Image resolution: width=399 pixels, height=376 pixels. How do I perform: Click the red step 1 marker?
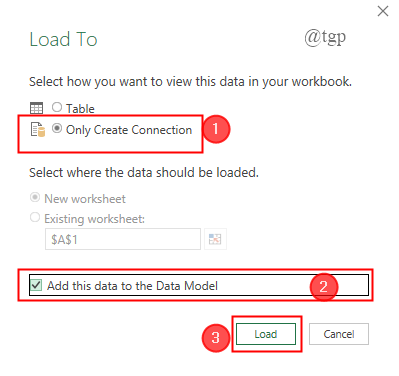tap(216, 129)
